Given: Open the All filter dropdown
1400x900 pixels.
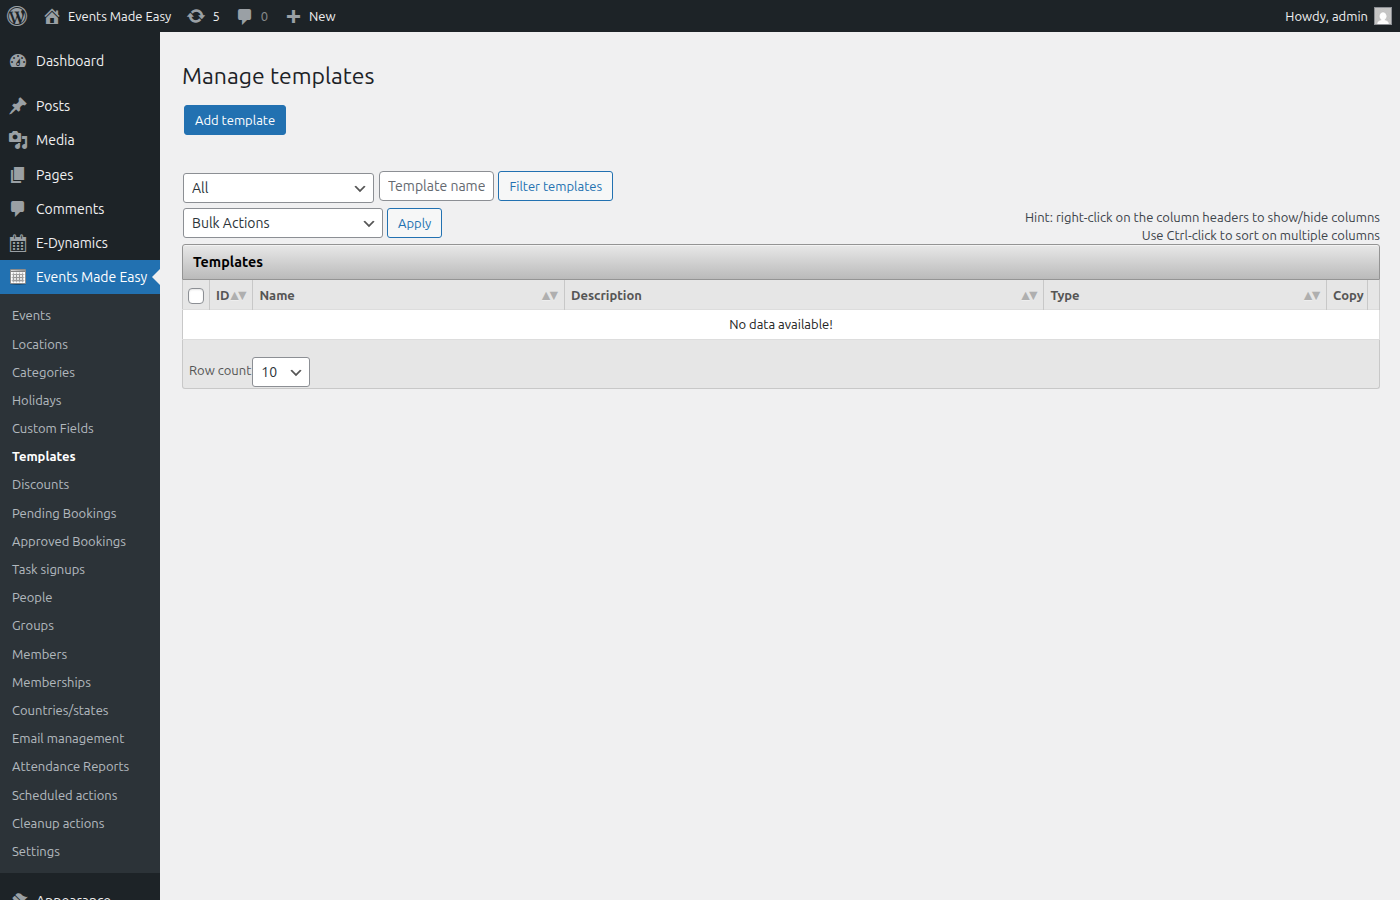Looking at the screenshot, I should click(278, 187).
